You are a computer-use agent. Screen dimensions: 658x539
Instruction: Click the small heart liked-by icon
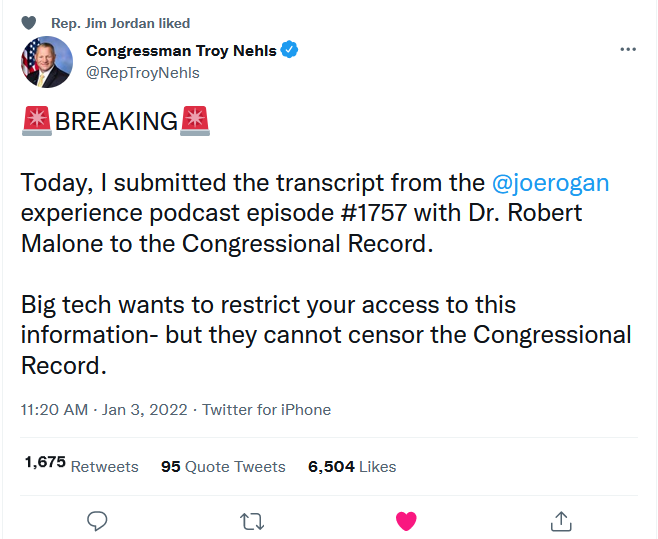(30, 23)
